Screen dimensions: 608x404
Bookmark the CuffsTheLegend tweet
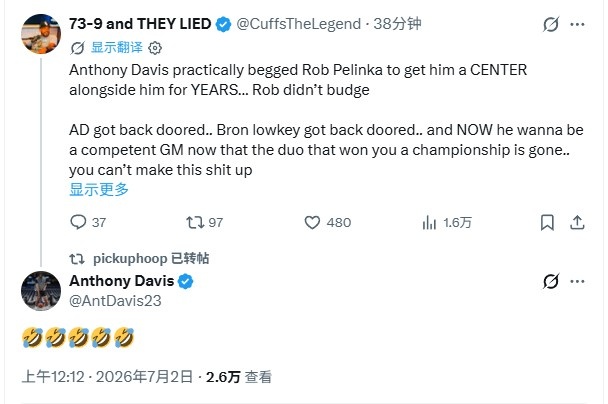(x=547, y=223)
